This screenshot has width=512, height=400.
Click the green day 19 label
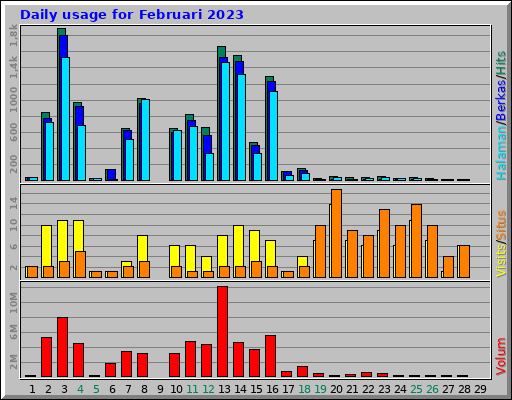pos(320,389)
